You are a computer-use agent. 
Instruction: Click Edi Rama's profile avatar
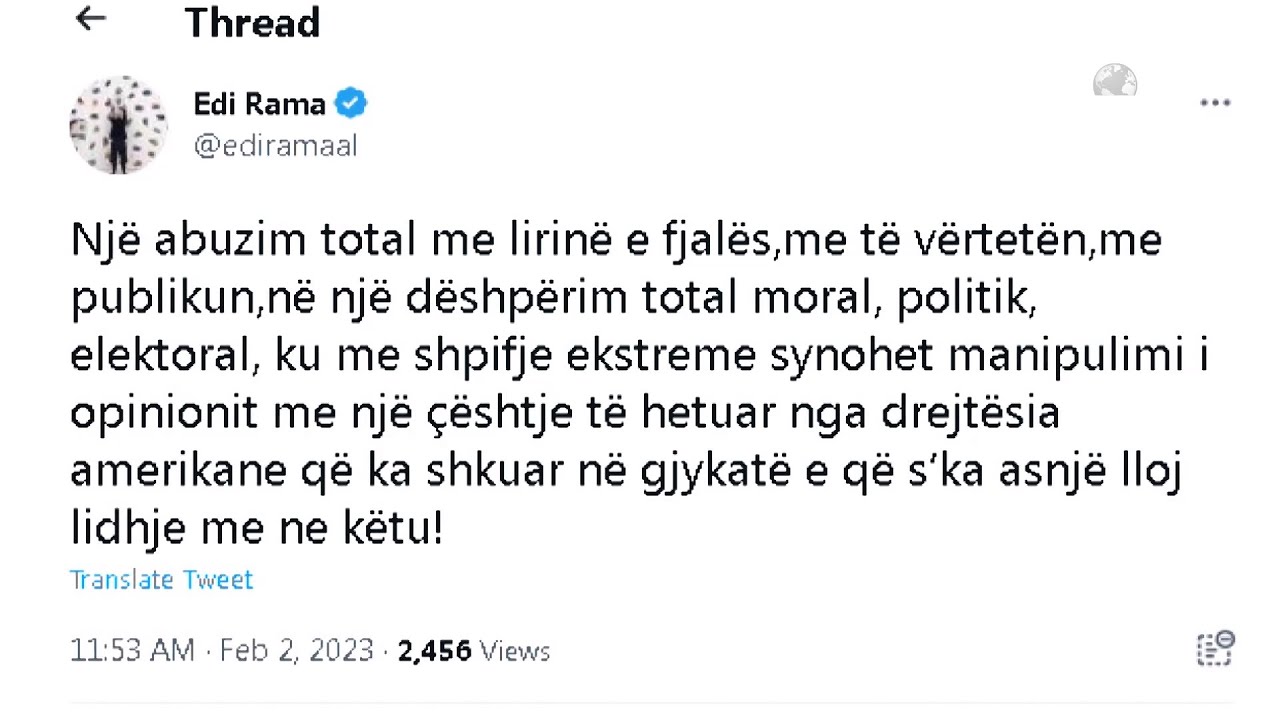(118, 125)
